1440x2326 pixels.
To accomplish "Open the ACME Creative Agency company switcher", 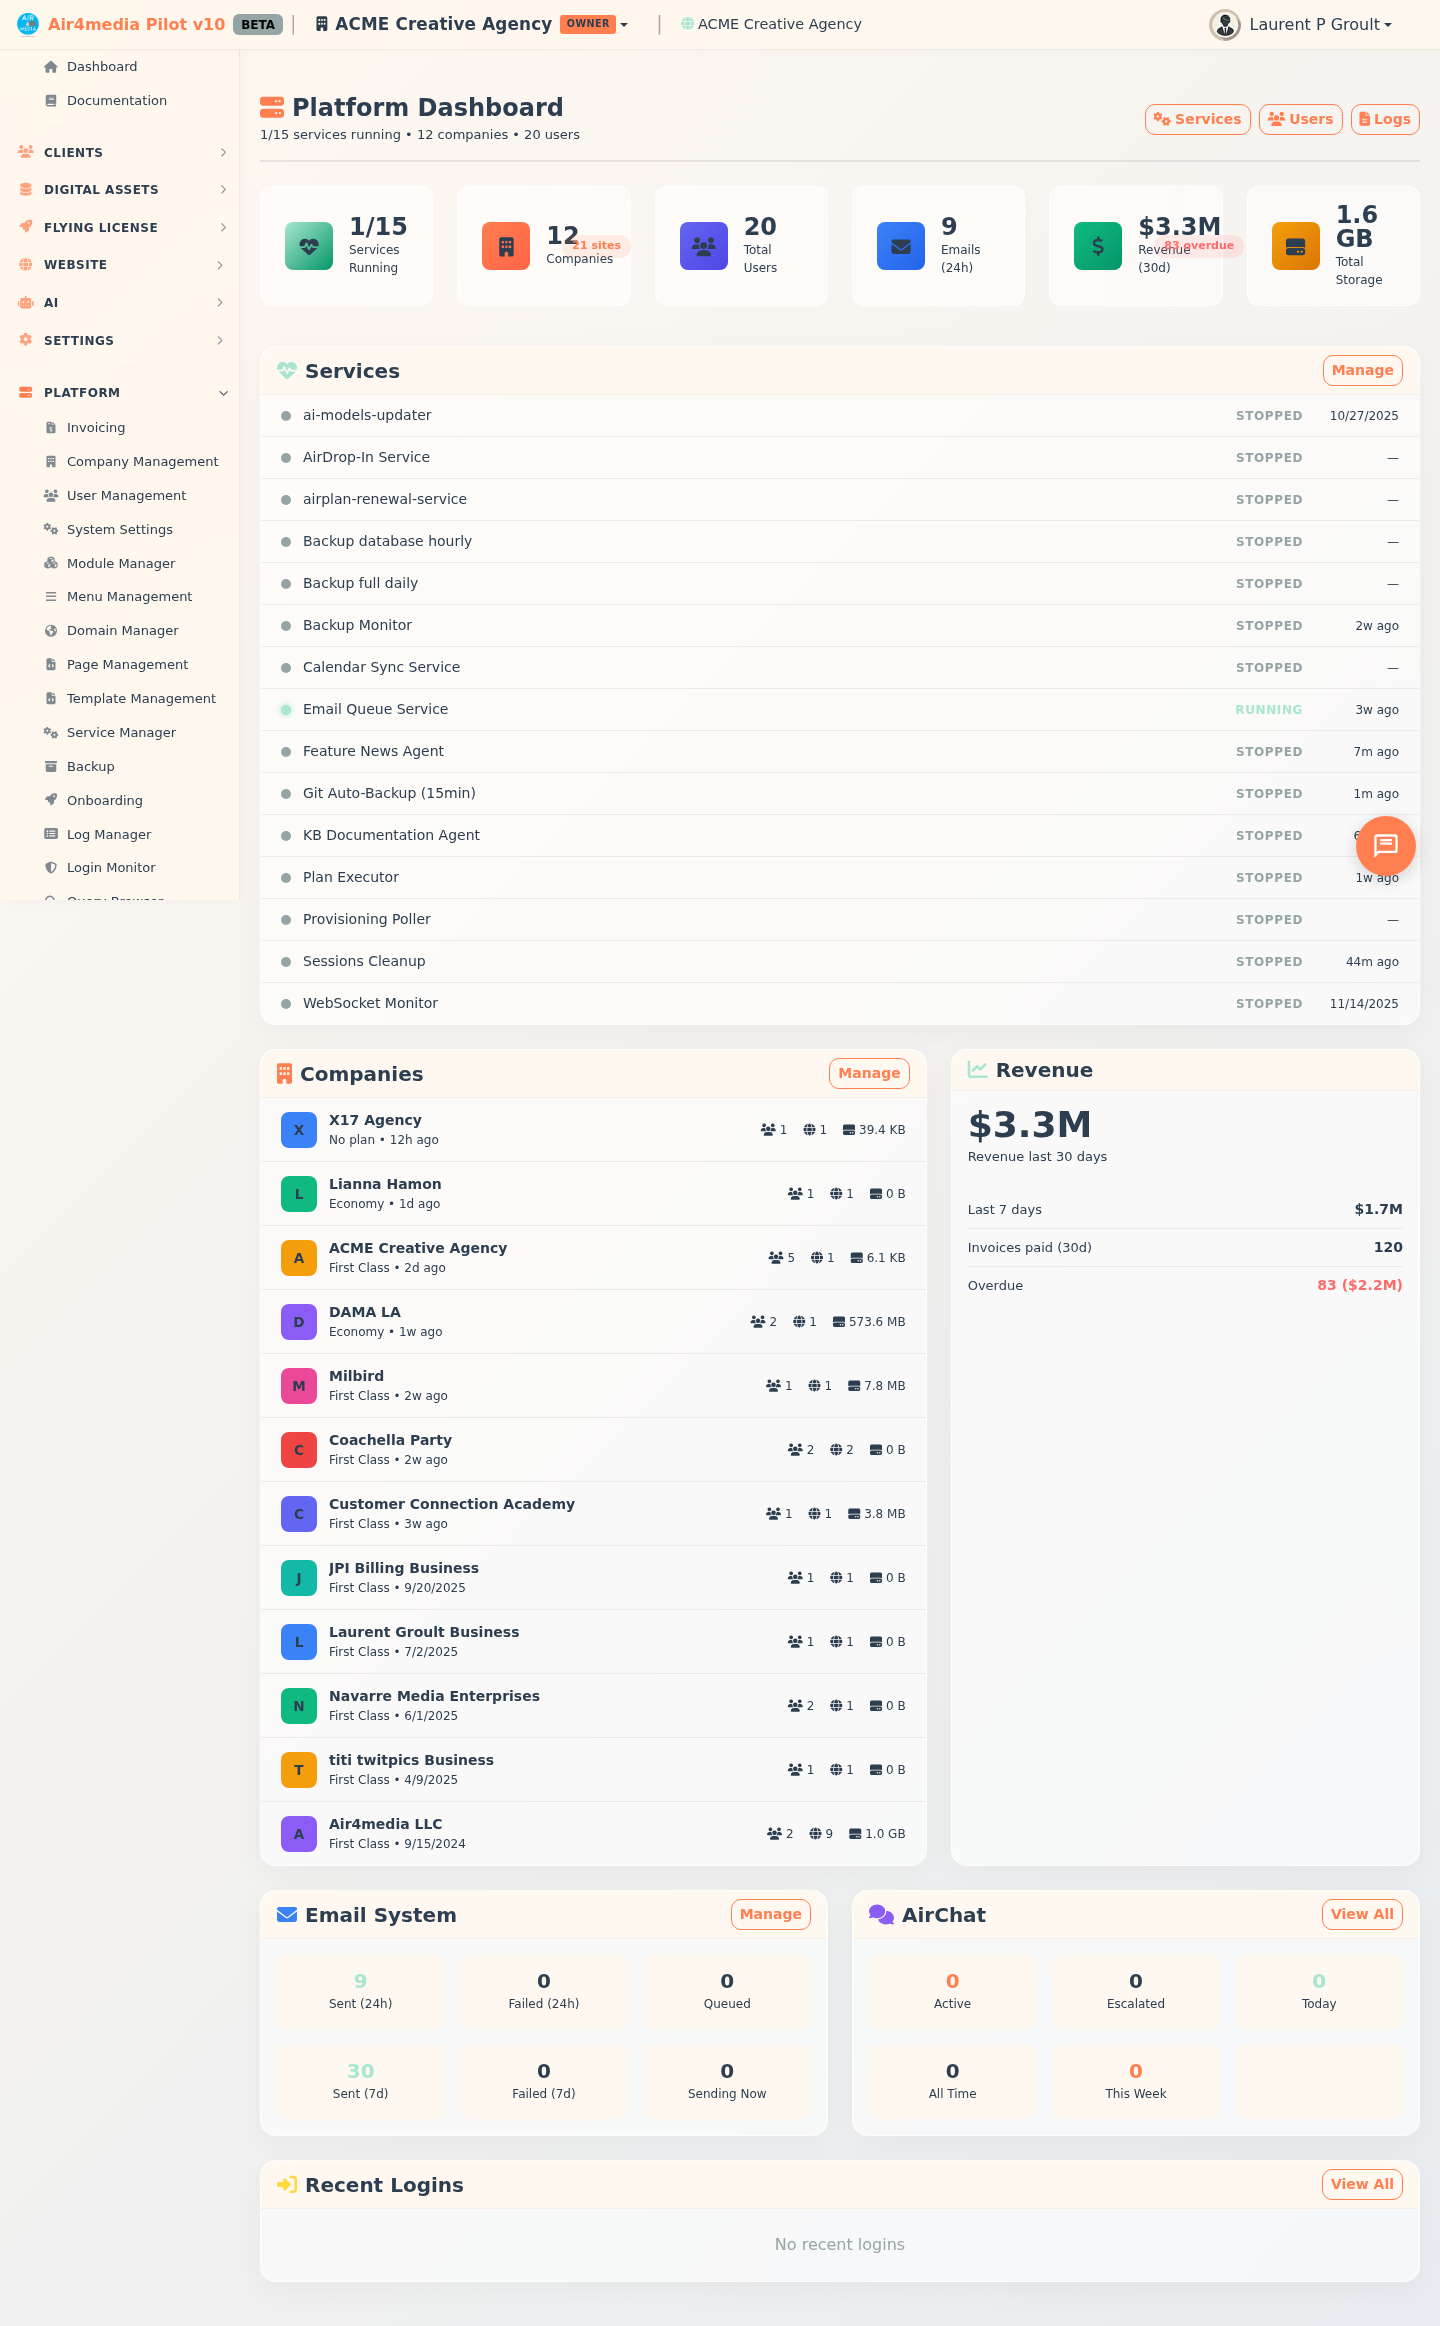I will (472, 24).
